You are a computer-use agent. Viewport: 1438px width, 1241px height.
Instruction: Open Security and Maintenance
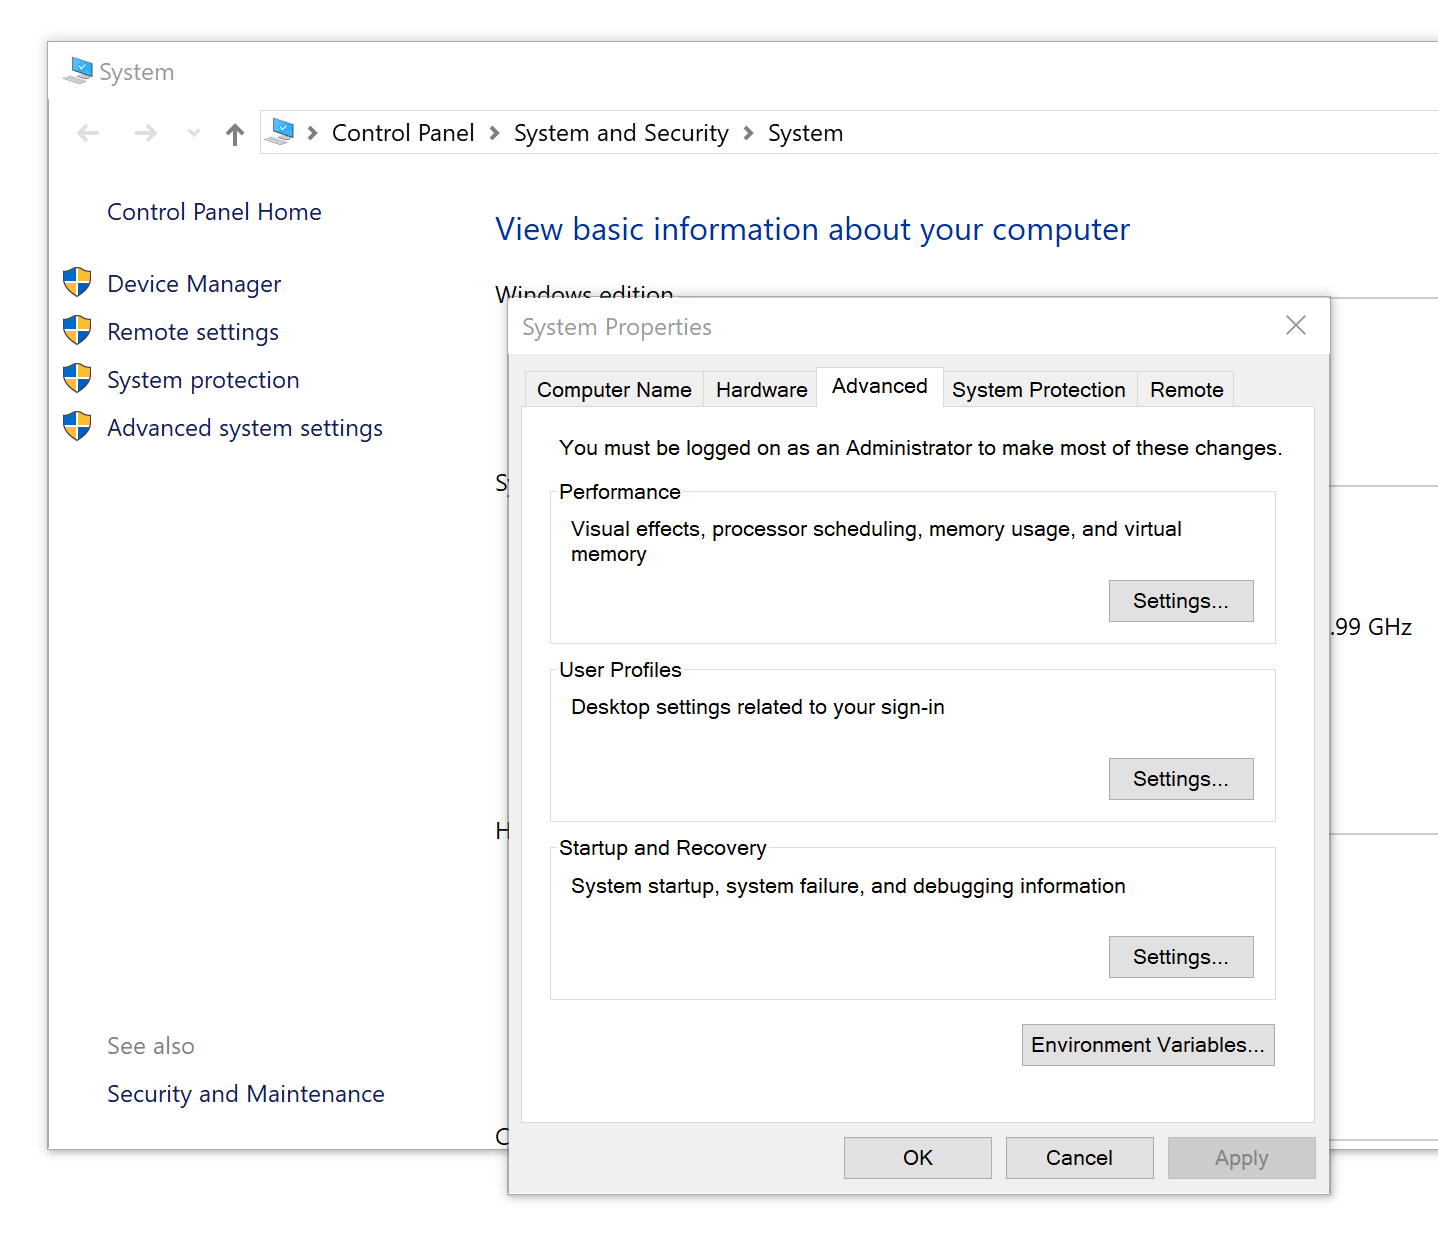click(x=245, y=1093)
